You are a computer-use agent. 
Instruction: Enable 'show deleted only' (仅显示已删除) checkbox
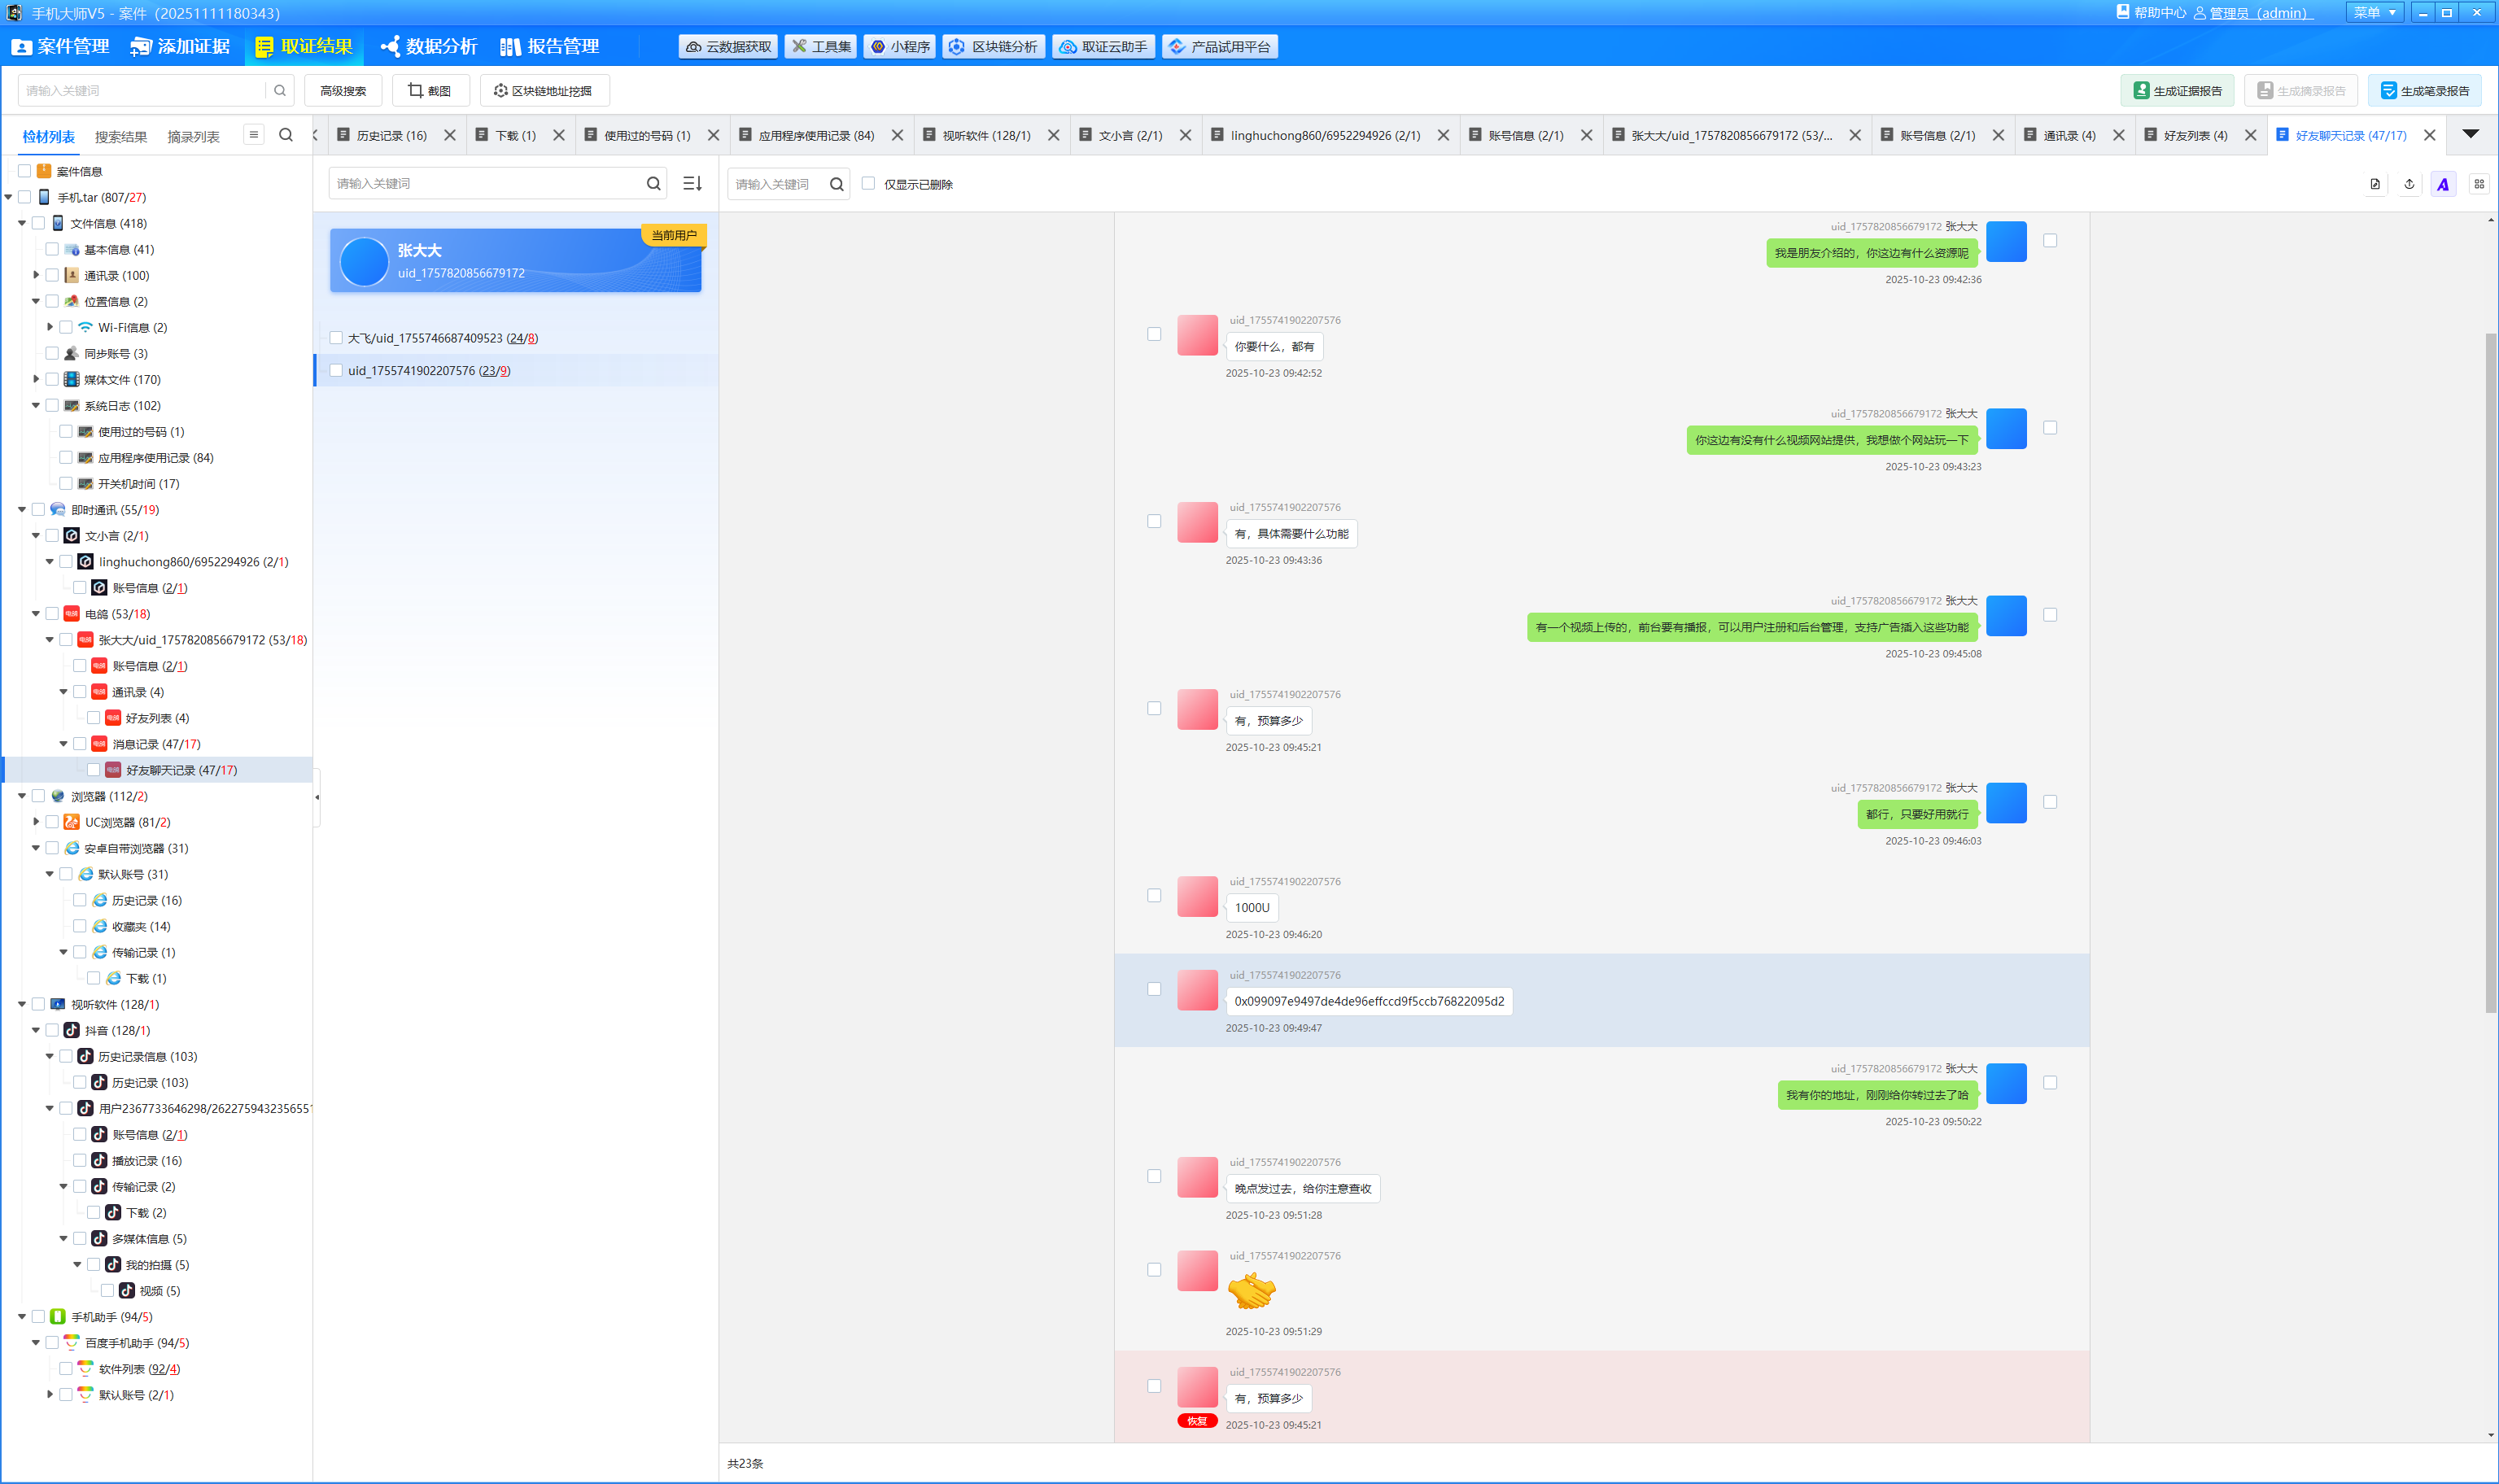click(868, 183)
